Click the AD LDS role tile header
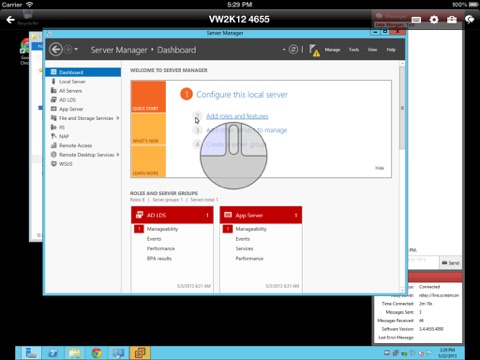Screen dimensions: 480x360 point(172,215)
